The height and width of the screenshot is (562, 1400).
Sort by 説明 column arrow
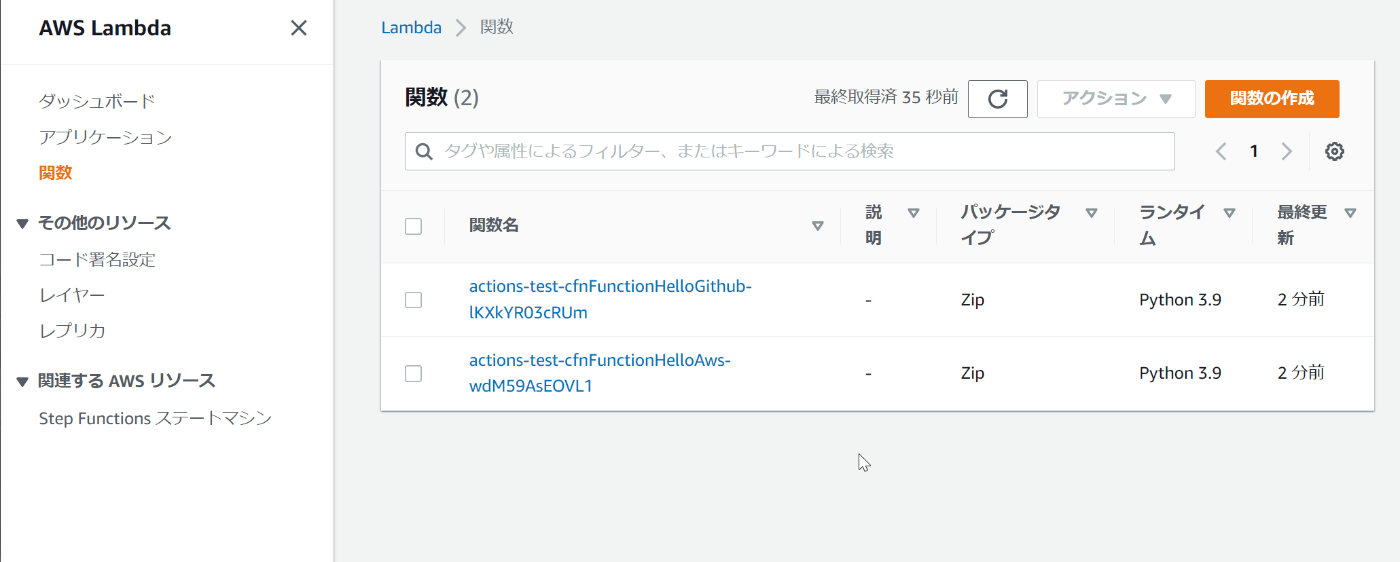913,213
